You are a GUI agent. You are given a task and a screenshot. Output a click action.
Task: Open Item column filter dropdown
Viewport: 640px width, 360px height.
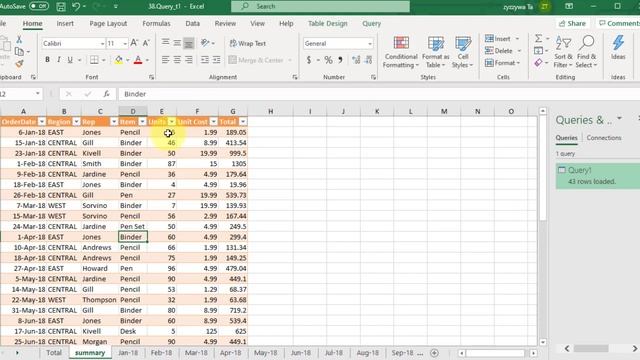tap(142, 122)
